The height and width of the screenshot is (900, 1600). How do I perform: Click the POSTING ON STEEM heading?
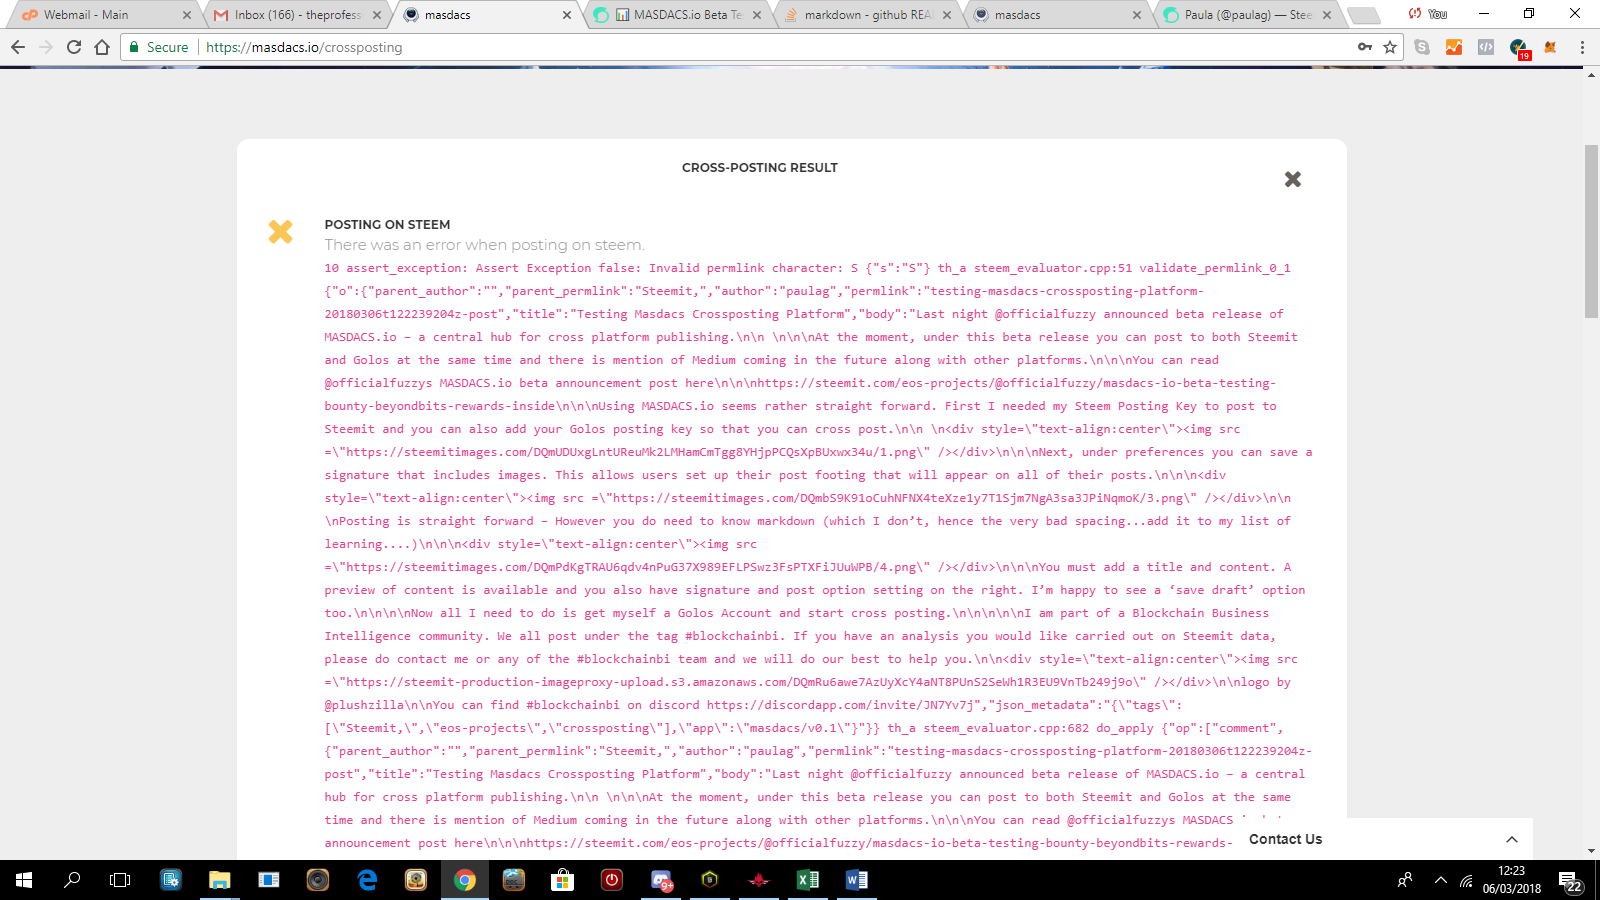pyautogui.click(x=387, y=225)
